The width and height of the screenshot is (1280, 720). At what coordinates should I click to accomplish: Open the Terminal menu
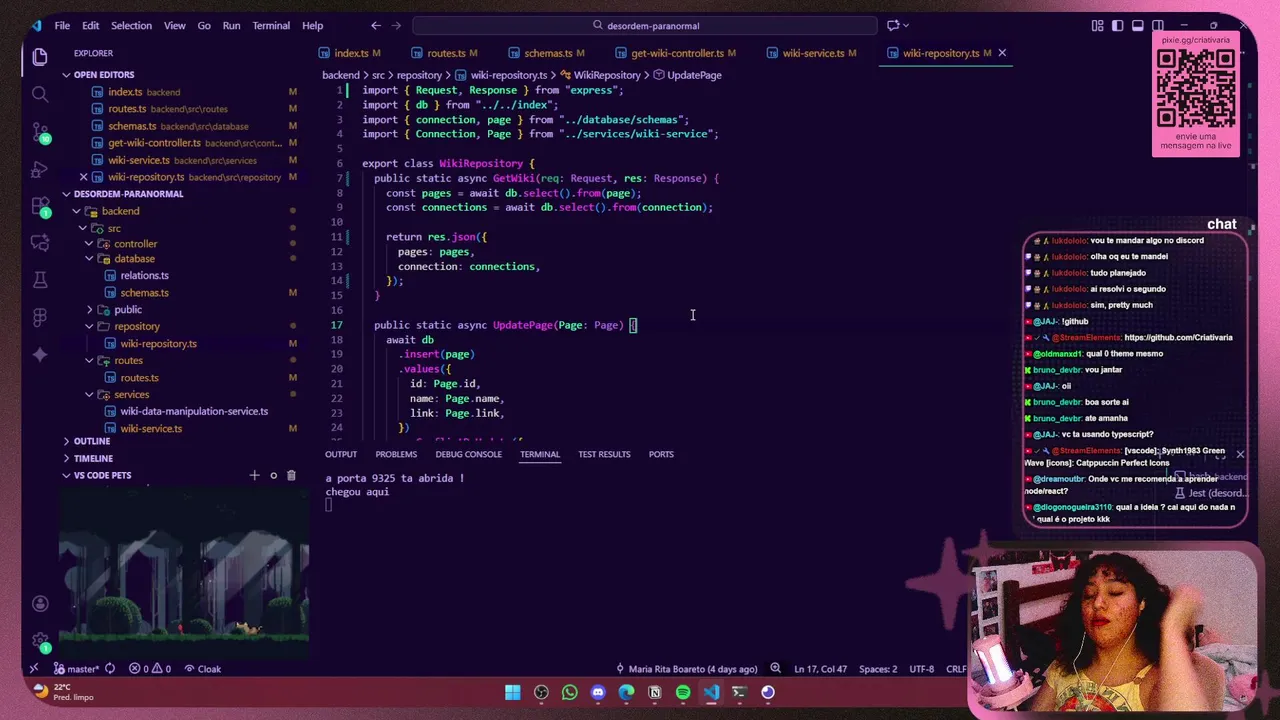[x=271, y=25]
